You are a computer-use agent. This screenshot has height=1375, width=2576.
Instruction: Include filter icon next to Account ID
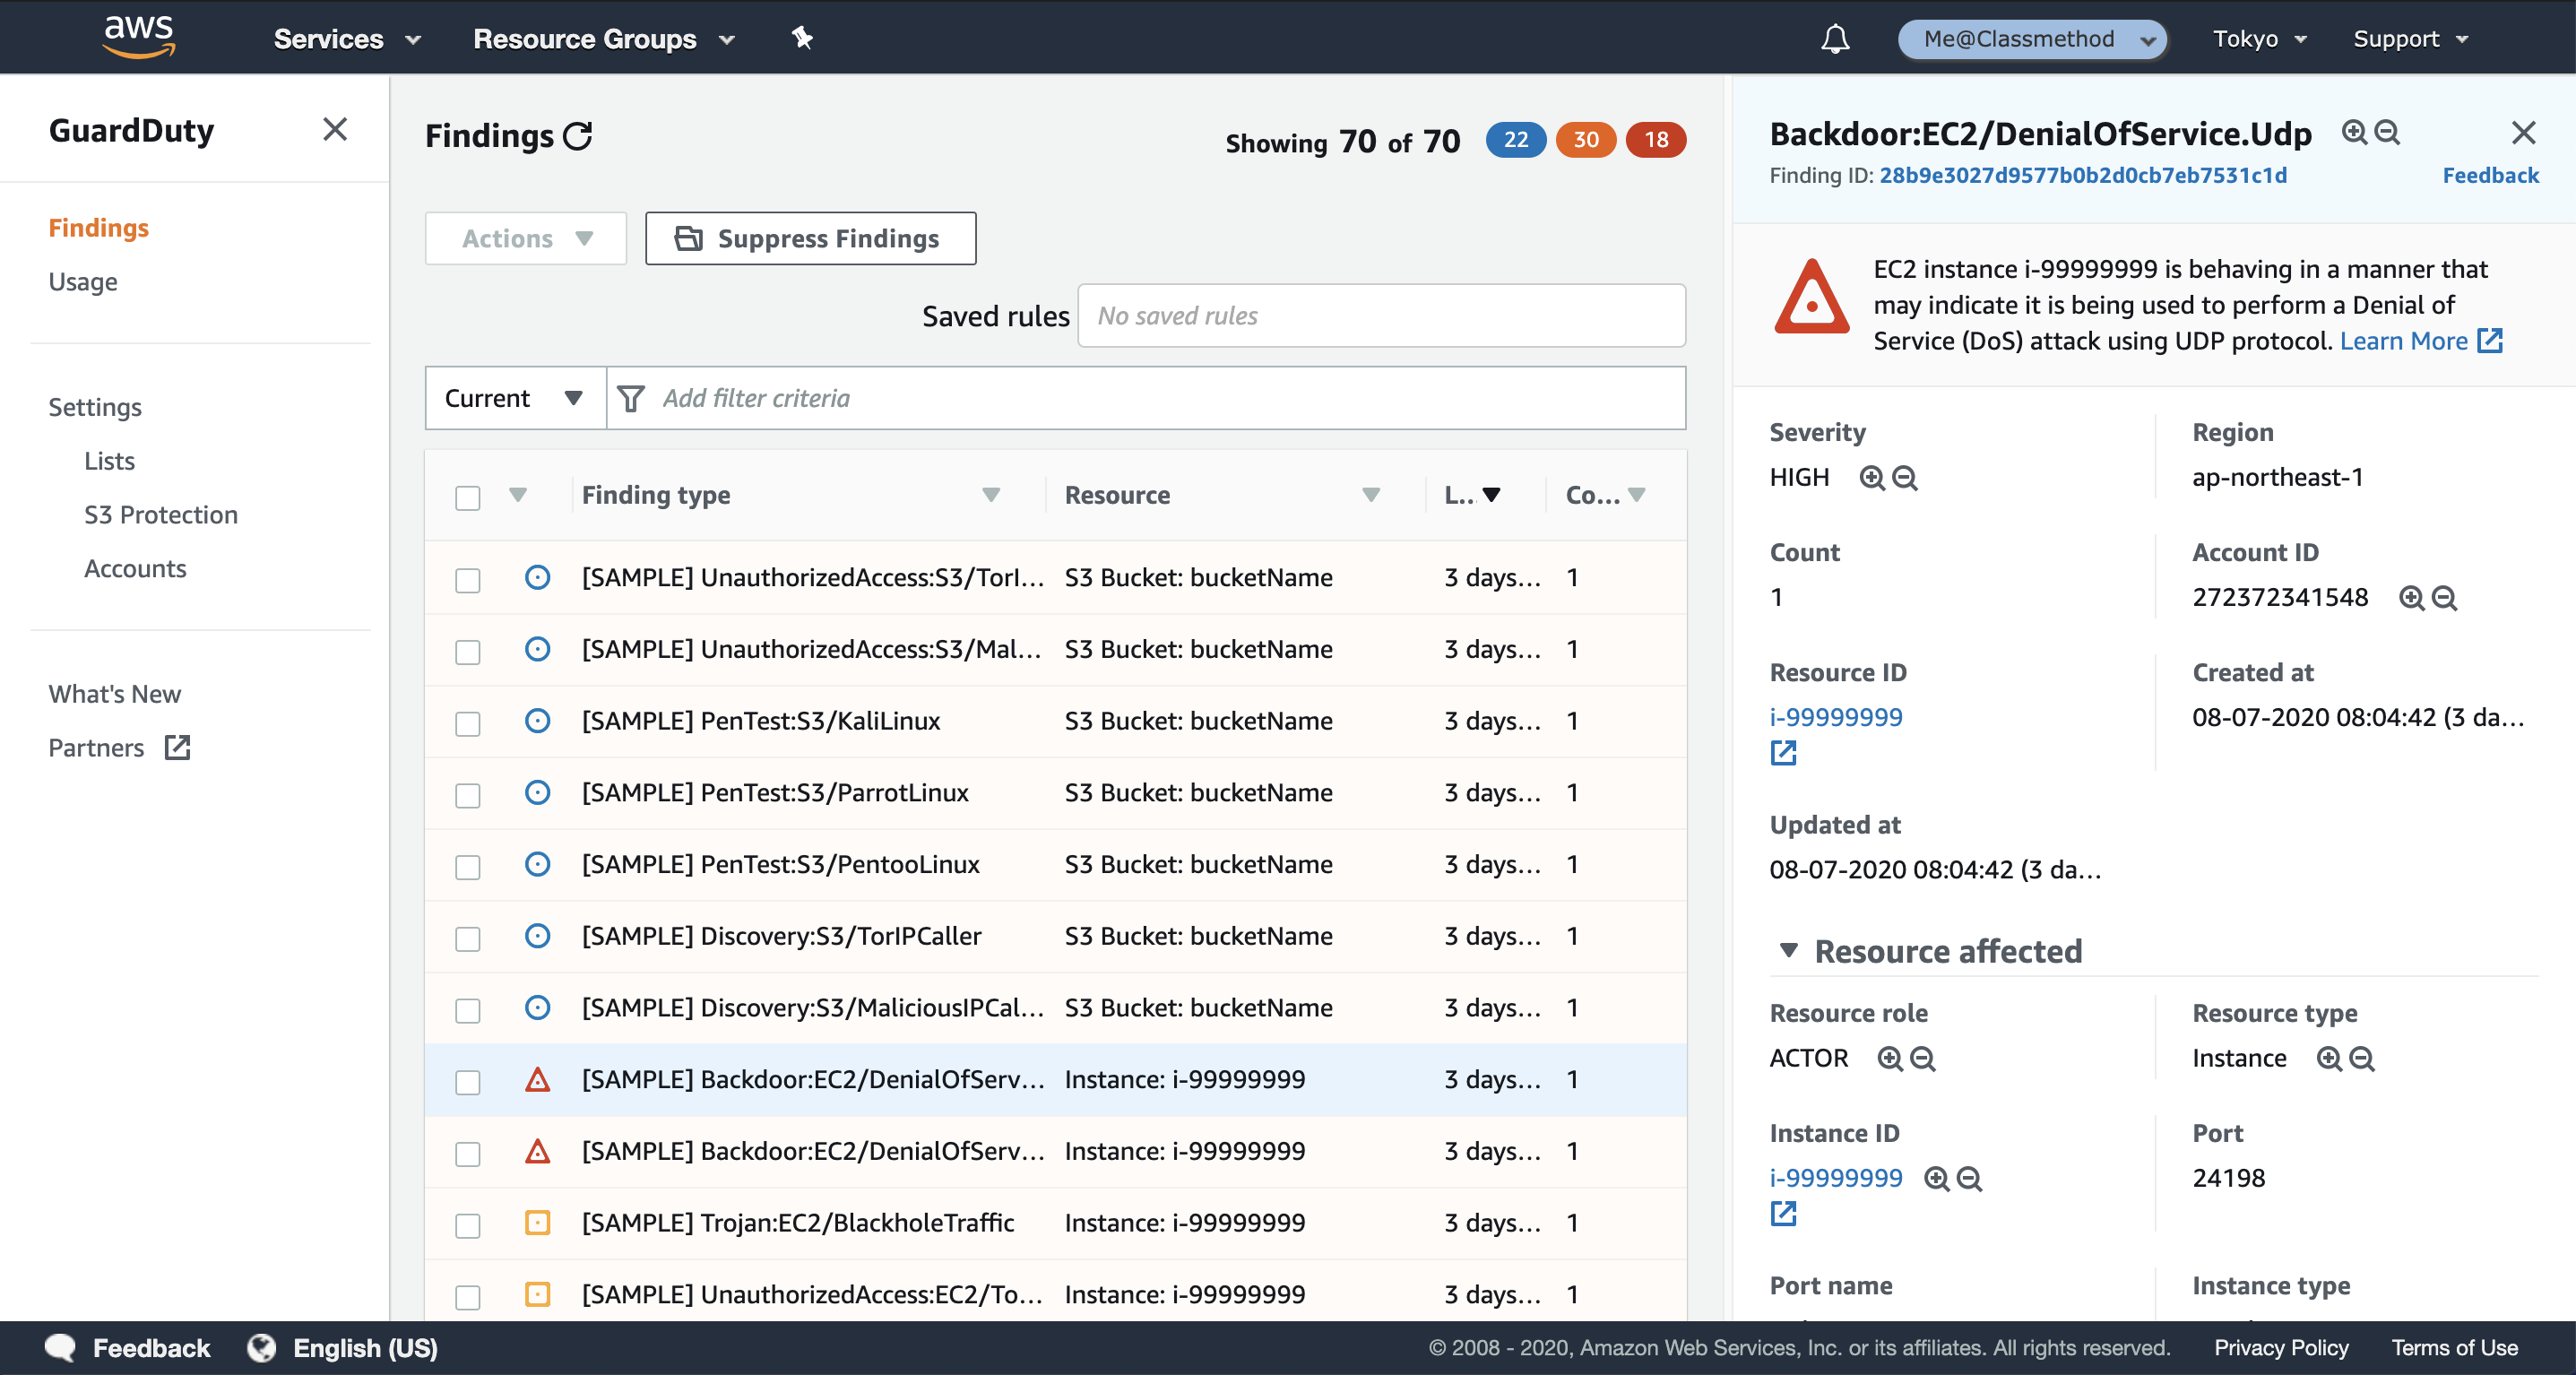point(2411,598)
